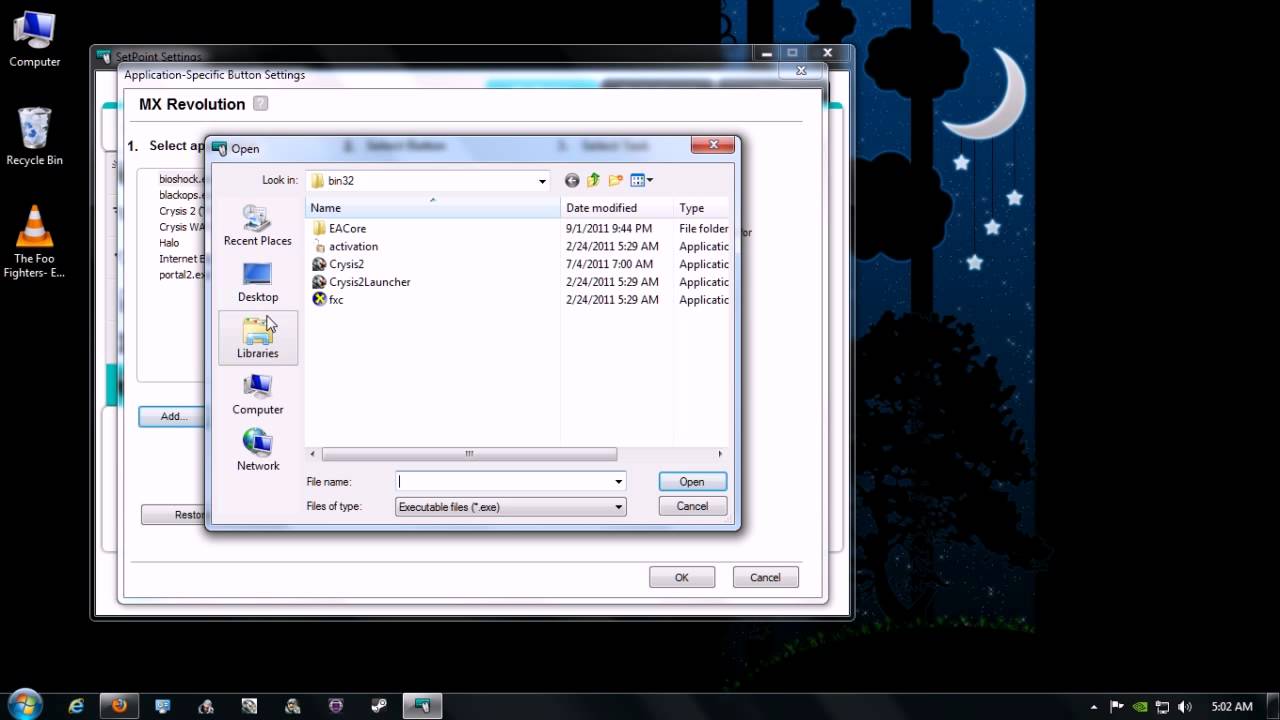Switch to Firefox in the taskbar
Screen dimensions: 1280x720
(x=119, y=706)
